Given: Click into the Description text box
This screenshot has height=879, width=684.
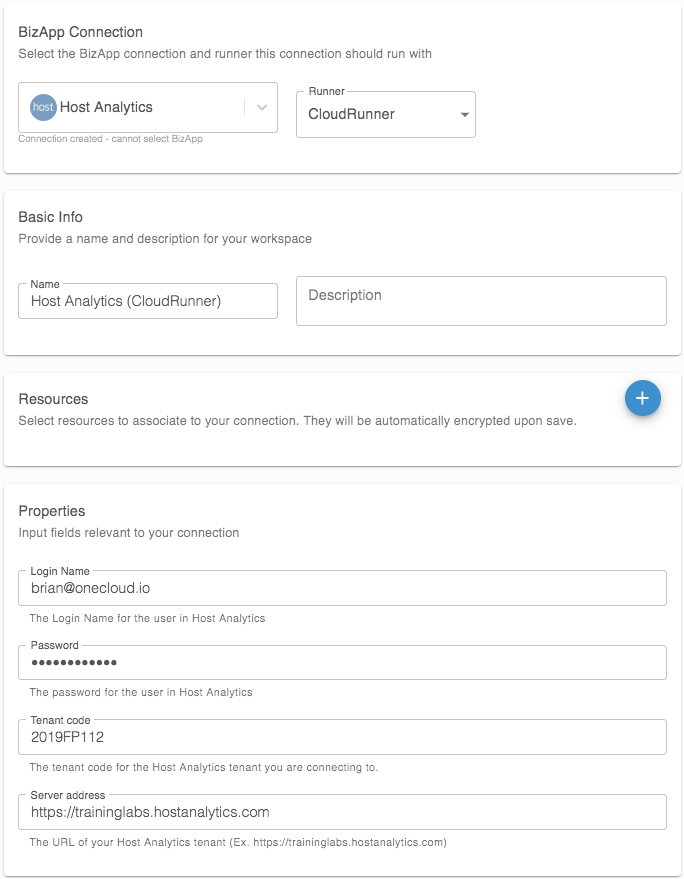Looking at the screenshot, I should click(x=481, y=301).
